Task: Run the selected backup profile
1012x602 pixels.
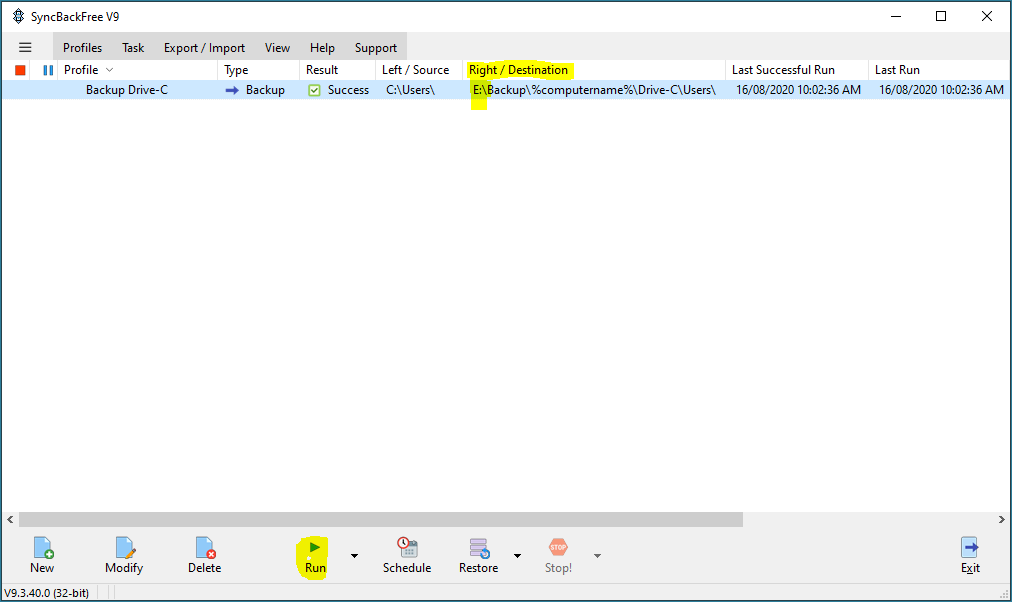Action: 314,557
